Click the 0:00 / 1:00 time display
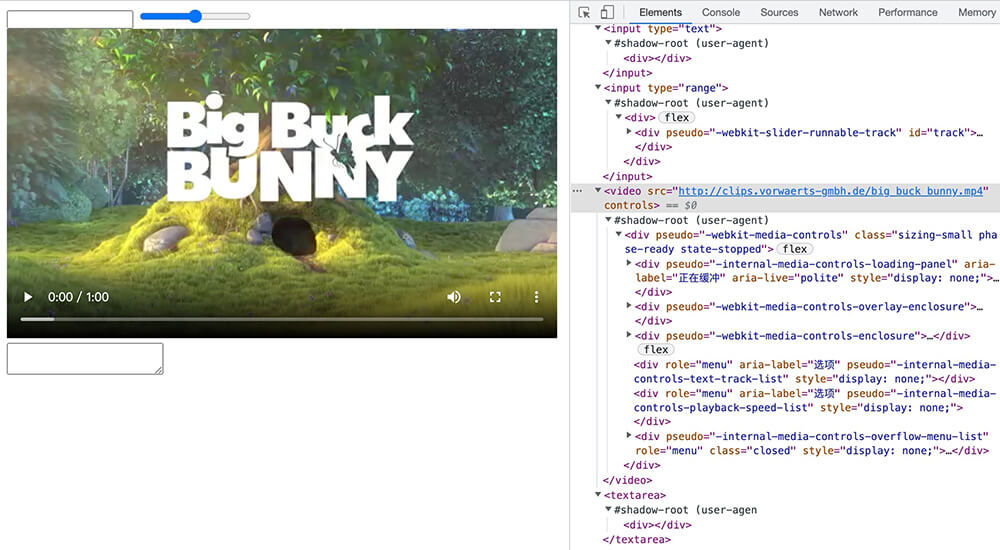This screenshot has width=1000, height=550. pyautogui.click(x=78, y=297)
